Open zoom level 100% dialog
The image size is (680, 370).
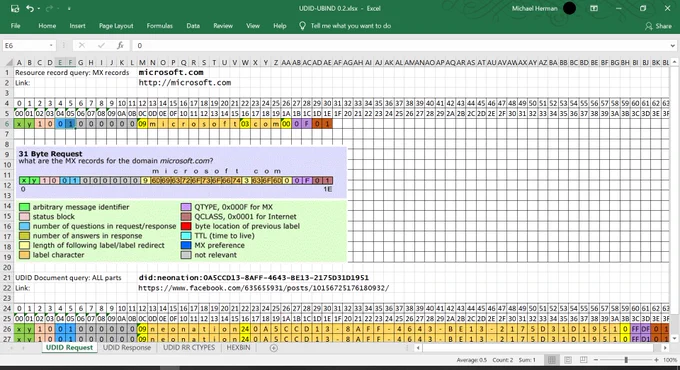(x=670, y=360)
